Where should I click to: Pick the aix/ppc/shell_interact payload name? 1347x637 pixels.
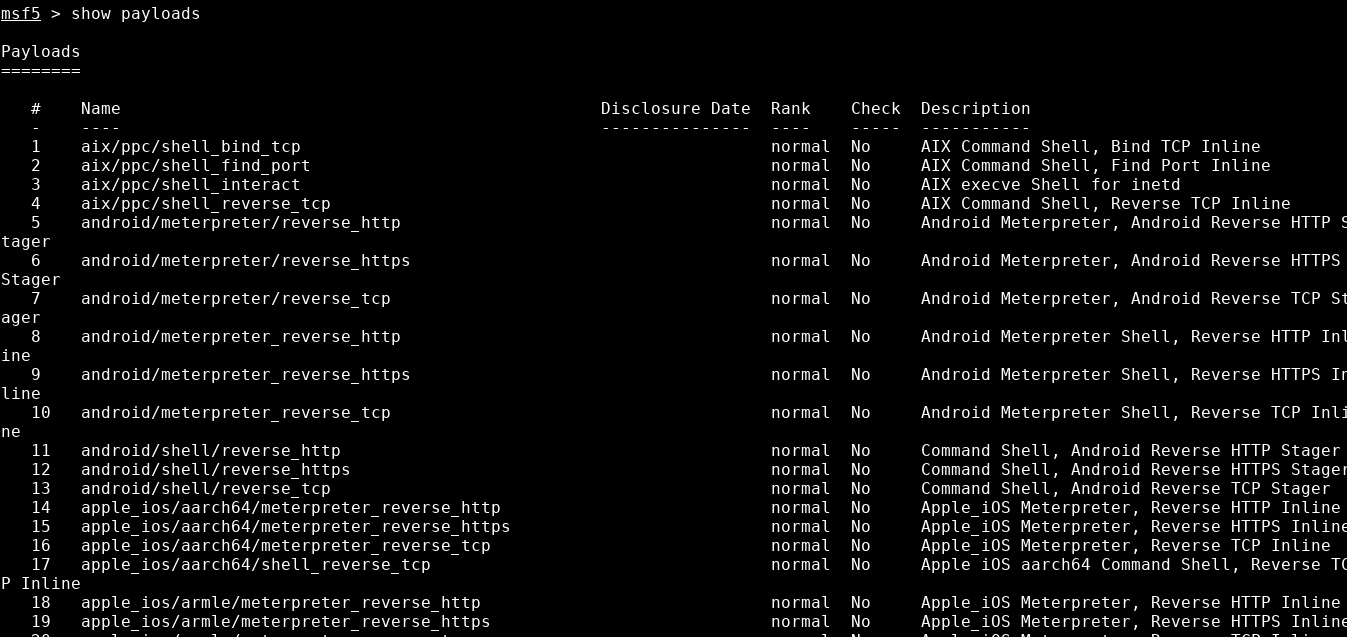(190, 185)
